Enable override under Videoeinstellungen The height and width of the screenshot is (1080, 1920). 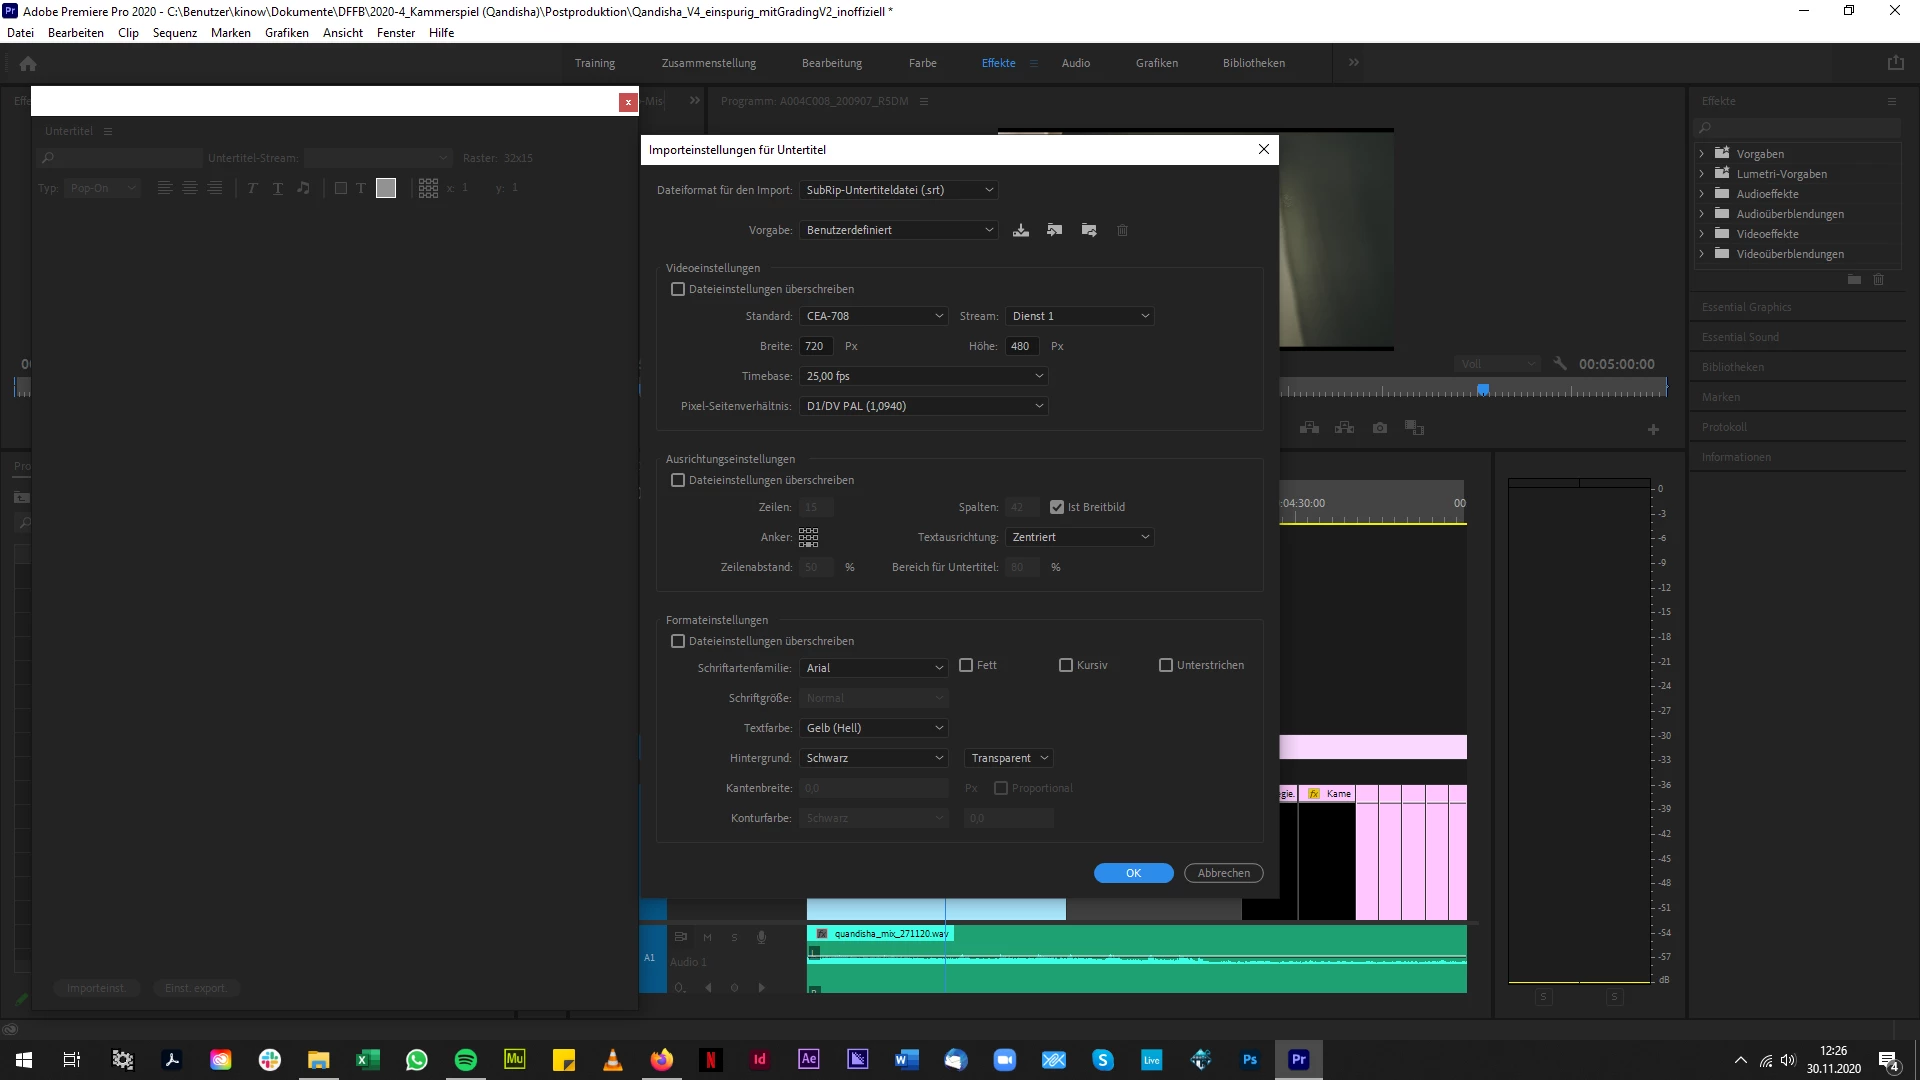click(678, 289)
